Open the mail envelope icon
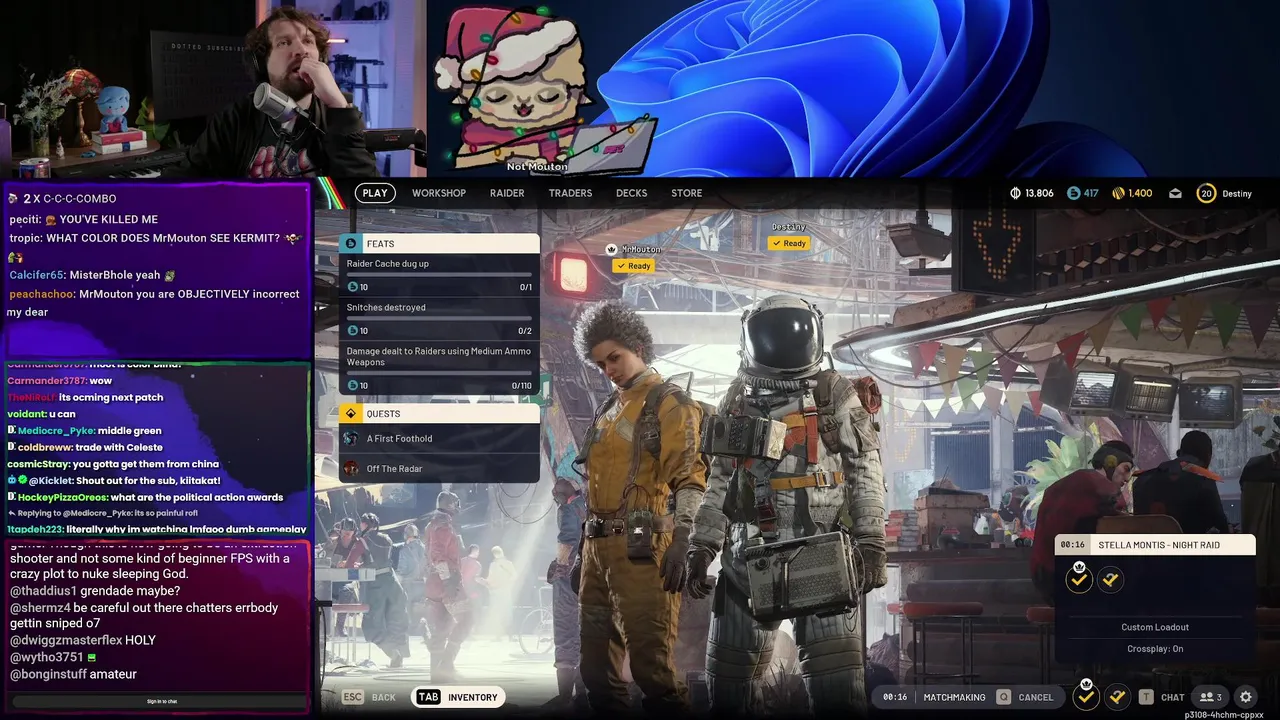This screenshot has width=1280, height=720. click(x=1175, y=193)
